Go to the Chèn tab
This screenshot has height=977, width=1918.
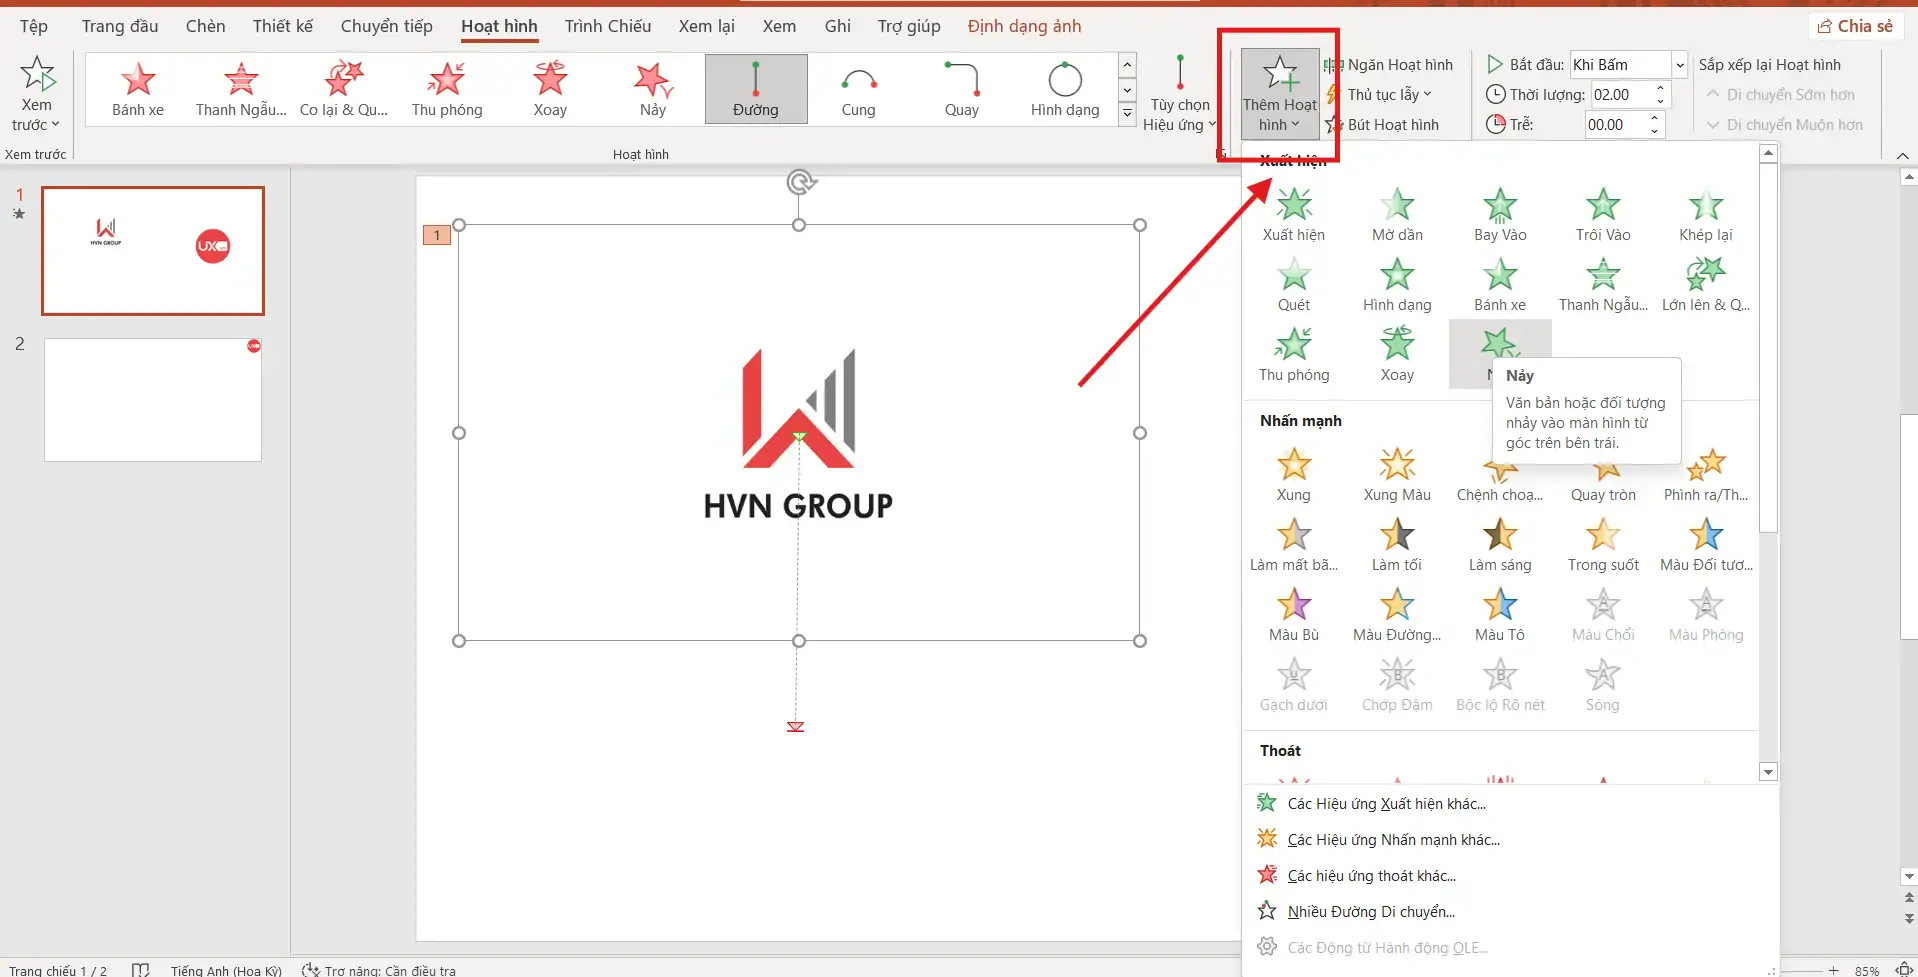coord(205,26)
